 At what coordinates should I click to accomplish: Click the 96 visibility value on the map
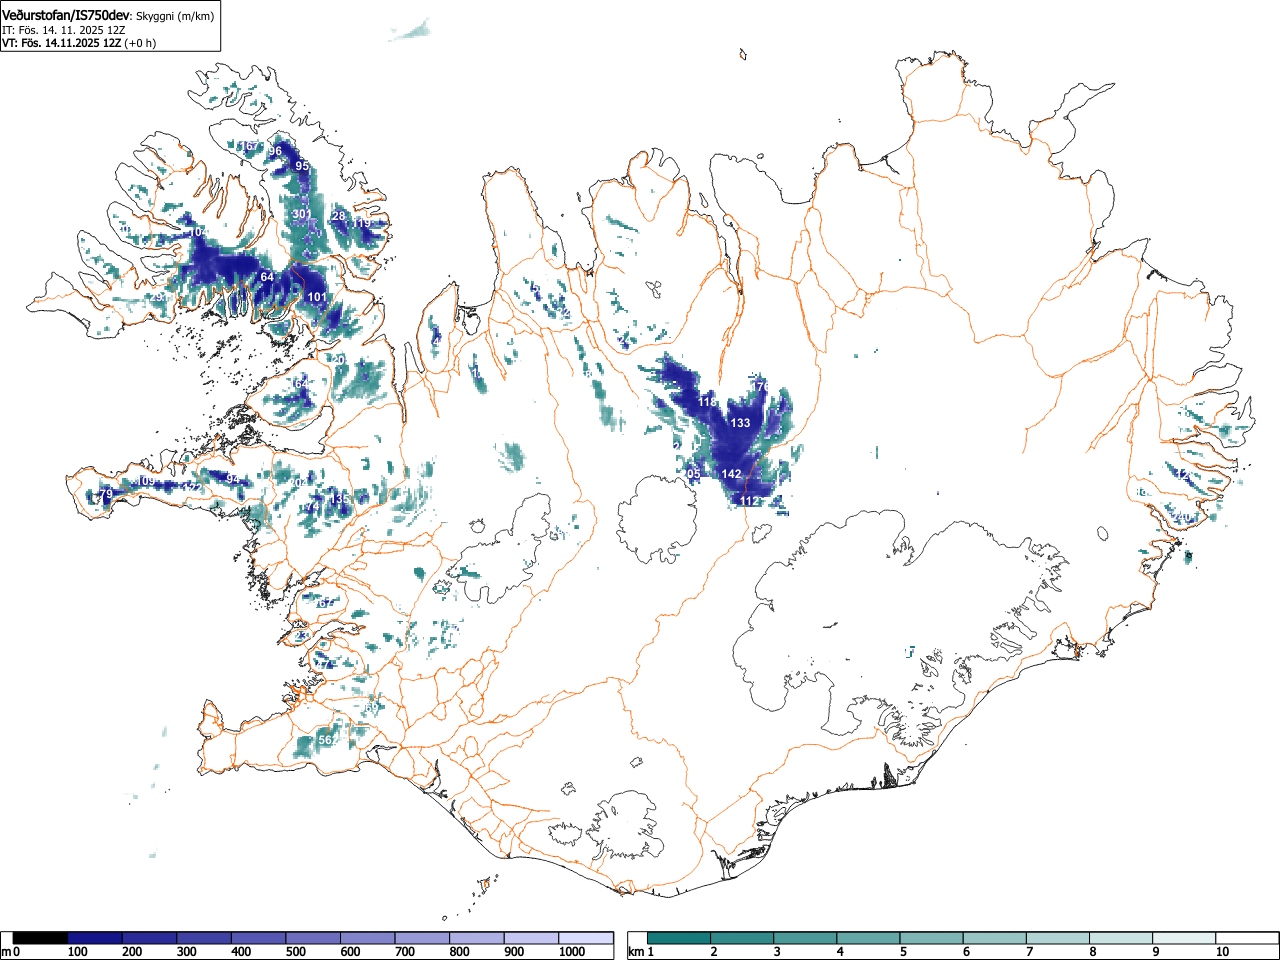[276, 151]
